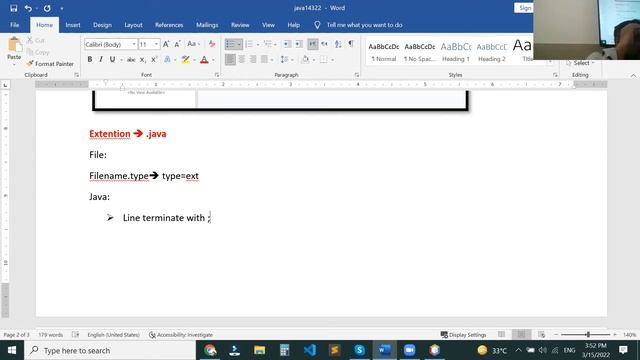
Task: Toggle align left for paragraph
Action: point(230,60)
